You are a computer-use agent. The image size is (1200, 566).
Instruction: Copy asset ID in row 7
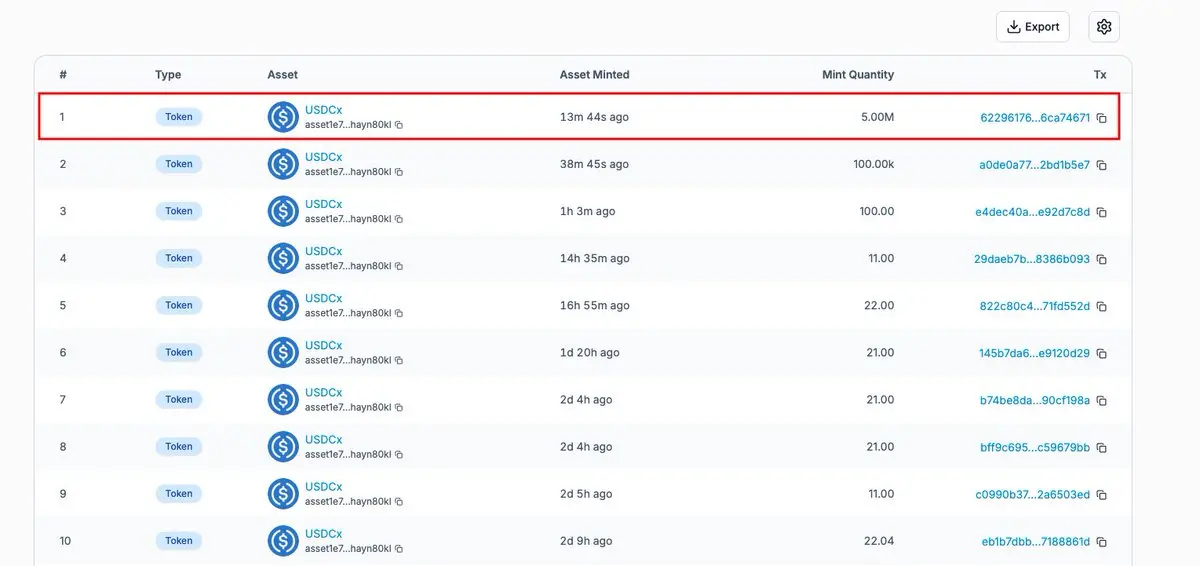(x=399, y=407)
